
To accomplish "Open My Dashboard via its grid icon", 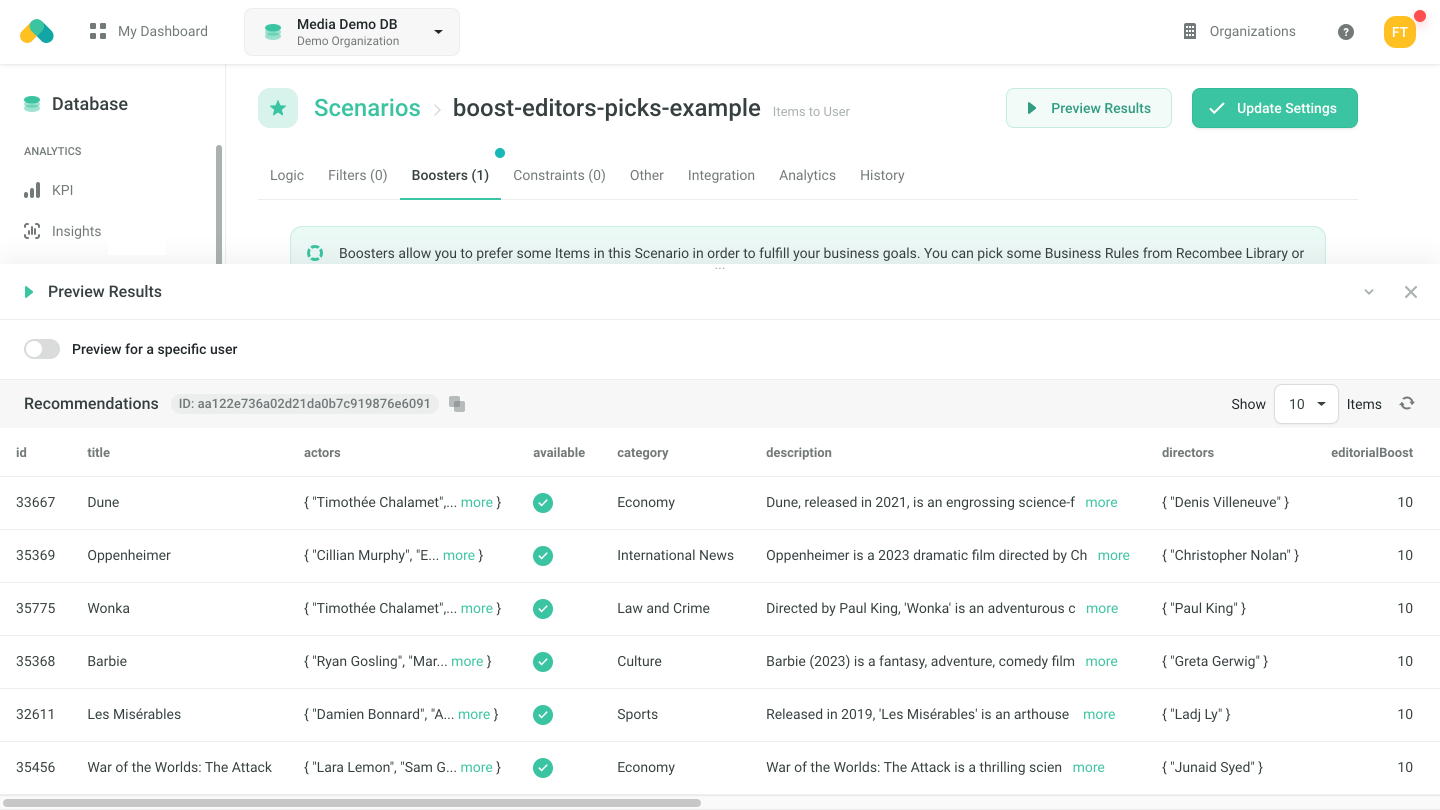I will [96, 31].
